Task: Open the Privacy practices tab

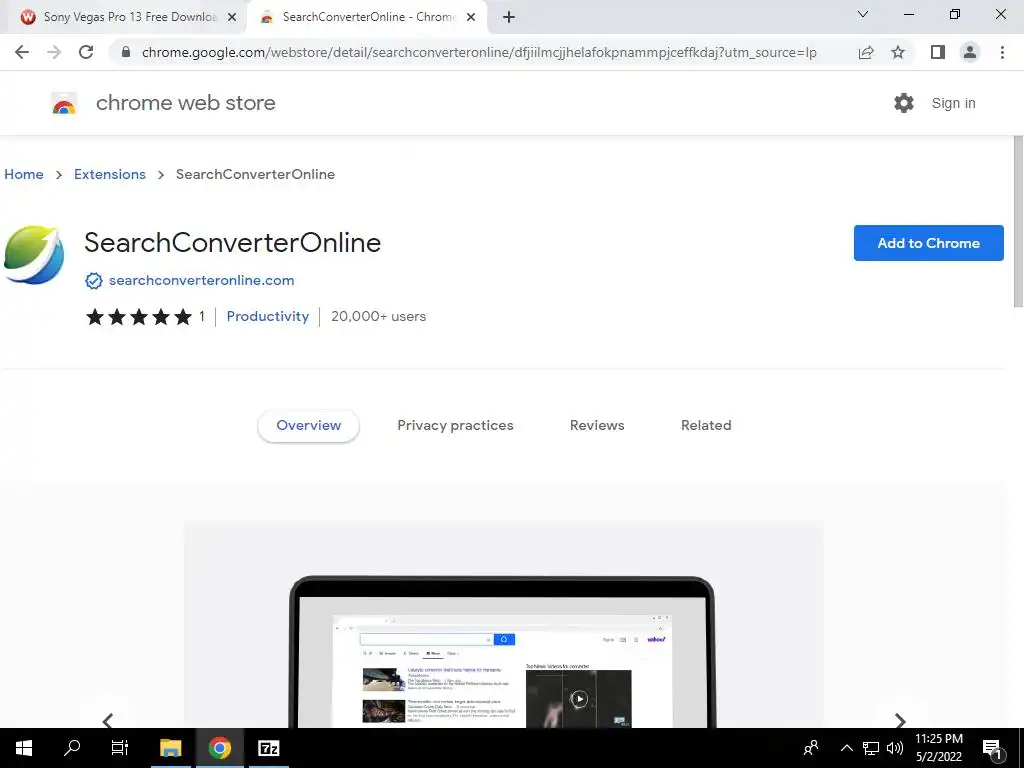Action: click(455, 426)
